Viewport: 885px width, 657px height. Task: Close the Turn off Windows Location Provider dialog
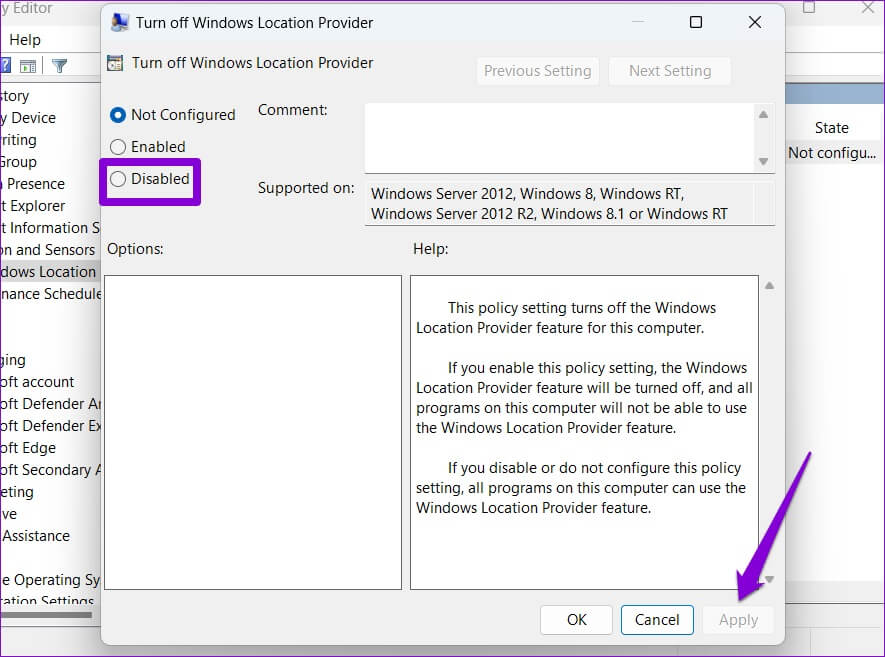[755, 22]
